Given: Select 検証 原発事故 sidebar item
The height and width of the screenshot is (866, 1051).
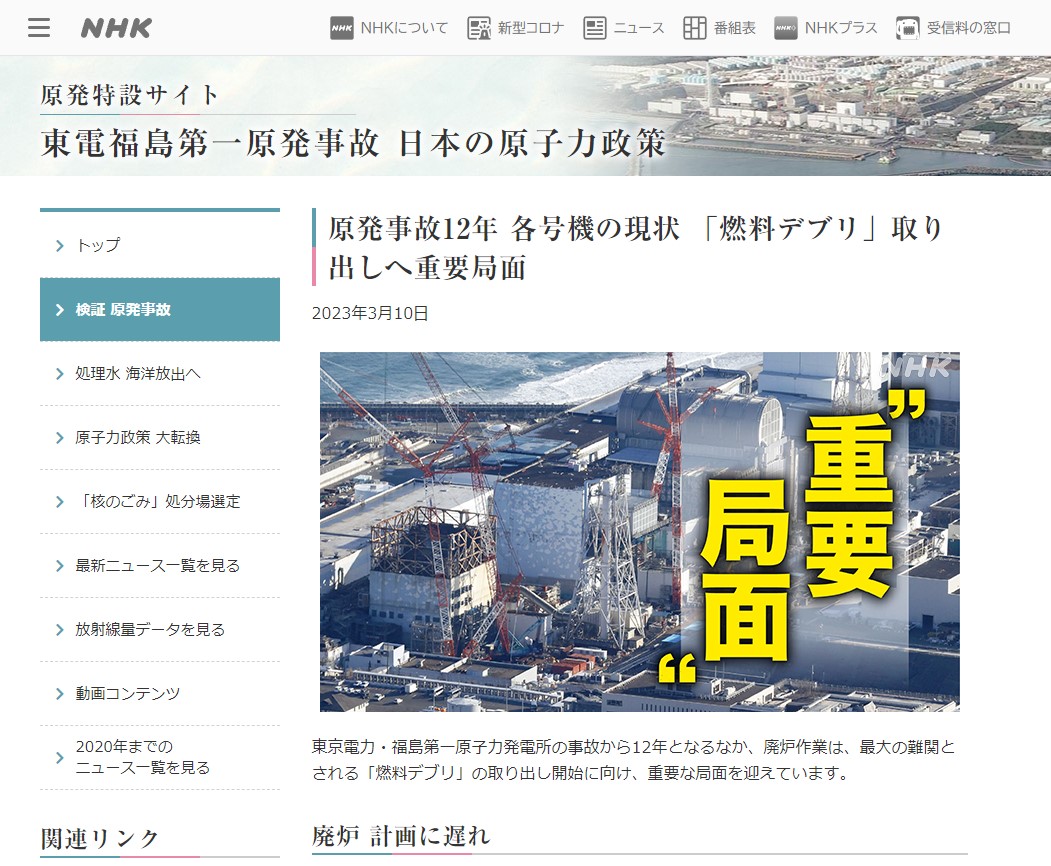Looking at the screenshot, I should coord(160,310).
